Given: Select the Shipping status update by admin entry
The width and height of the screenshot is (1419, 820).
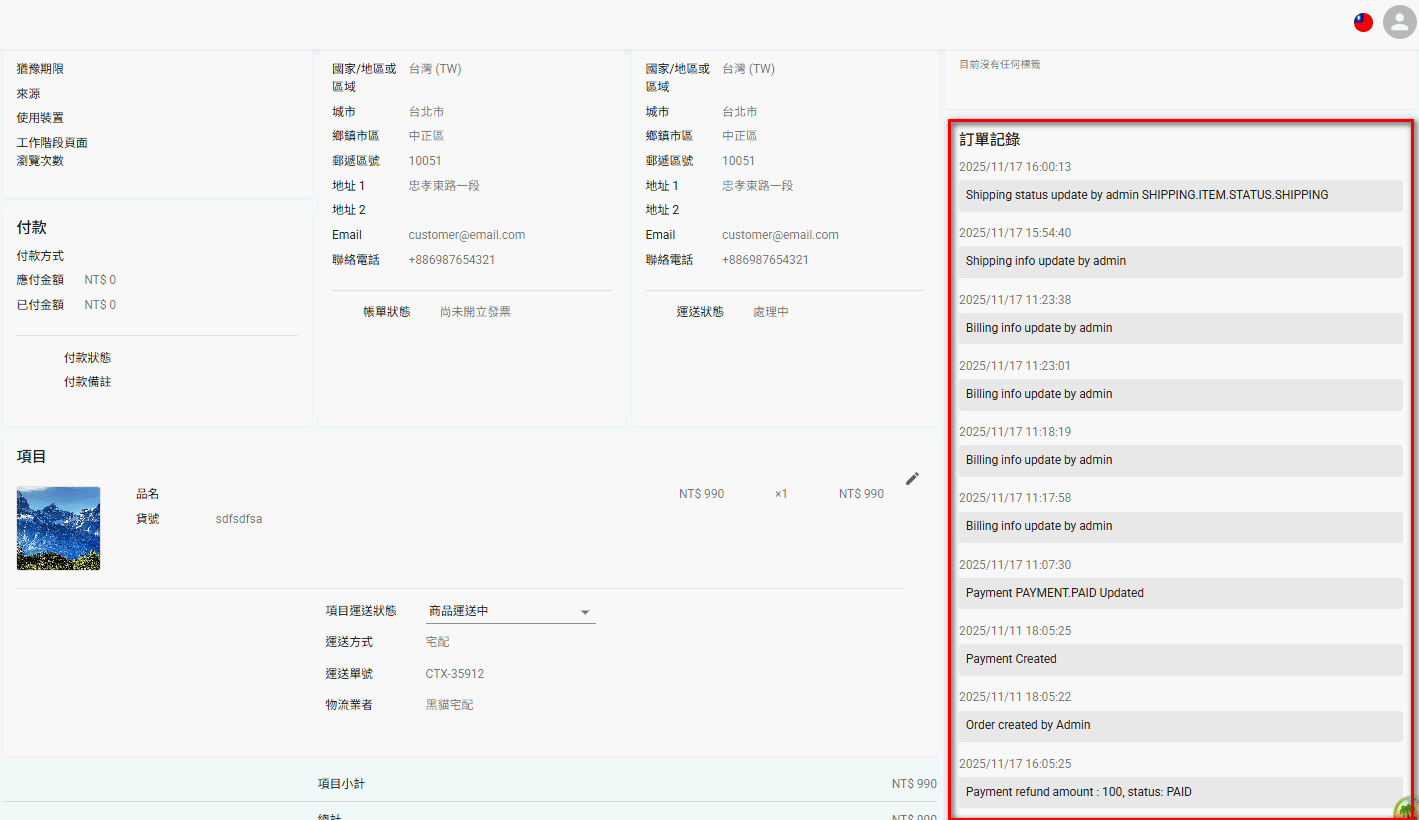Looking at the screenshot, I should 1180,195.
